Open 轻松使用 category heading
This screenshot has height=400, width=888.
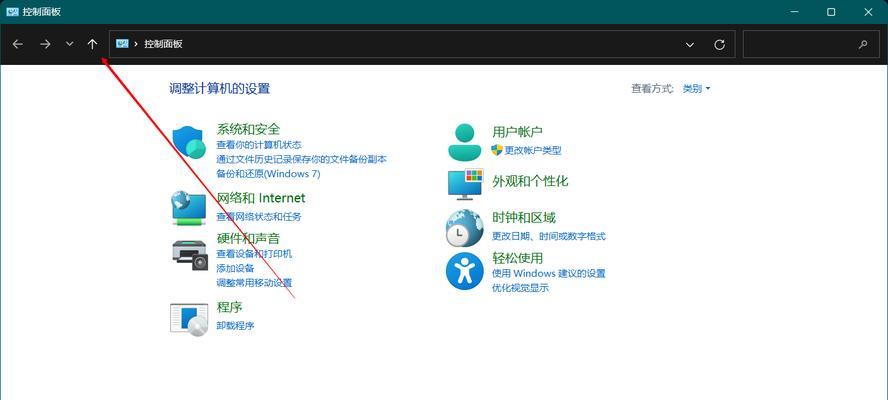[x=518, y=258]
